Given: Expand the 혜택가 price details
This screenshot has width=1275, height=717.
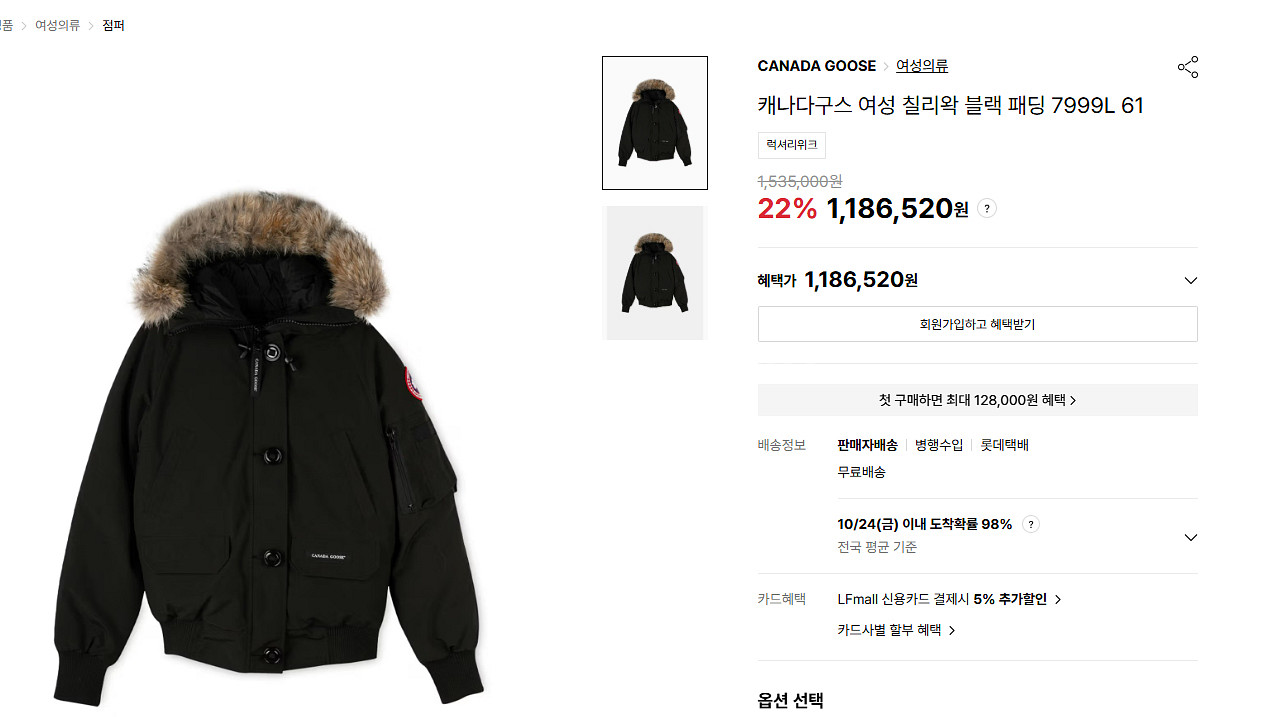Looking at the screenshot, I should point(1190,280).
